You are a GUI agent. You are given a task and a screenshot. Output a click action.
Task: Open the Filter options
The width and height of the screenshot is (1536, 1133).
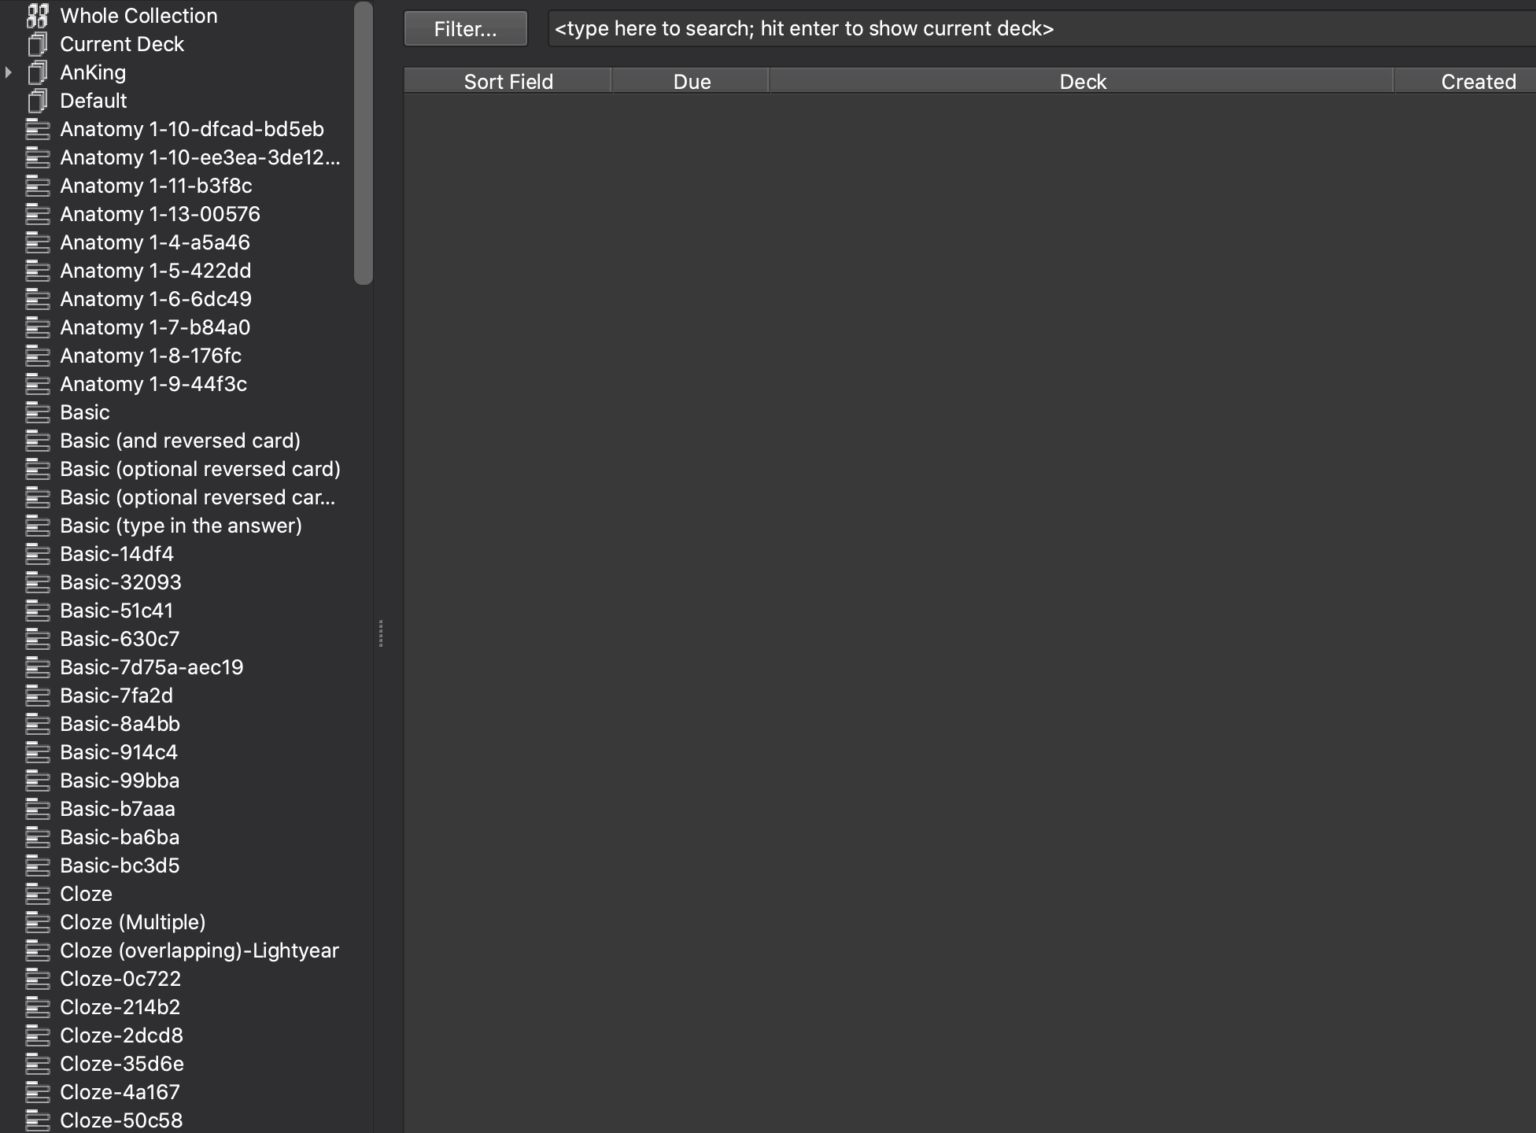(464, 28)
